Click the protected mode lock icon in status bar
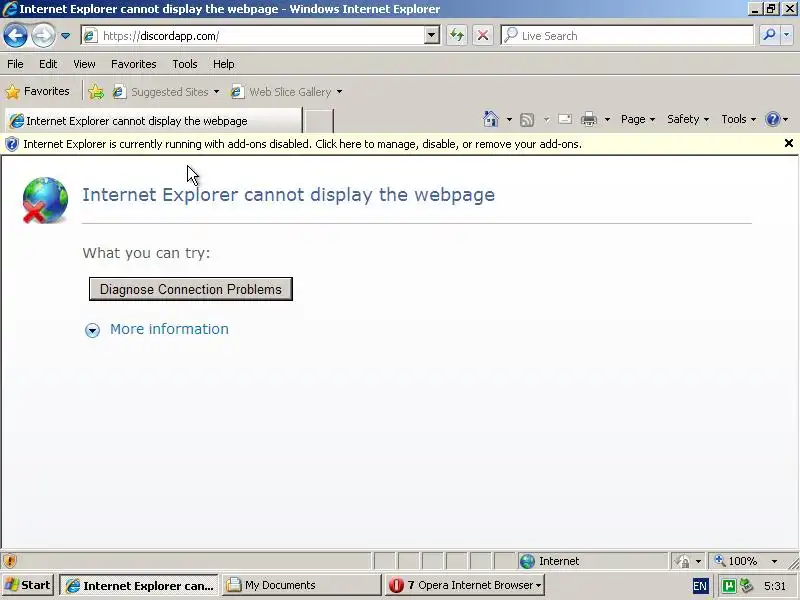800x600 pixels. 682,561
